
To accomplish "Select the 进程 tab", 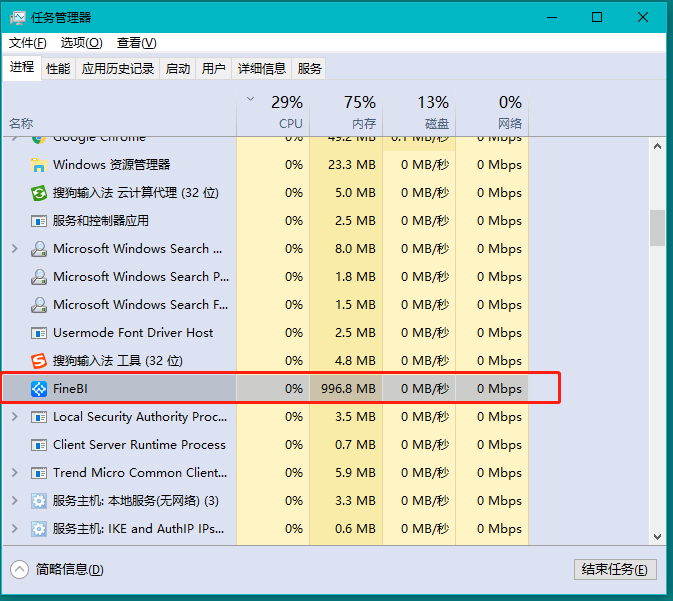I will pos(22,67).
